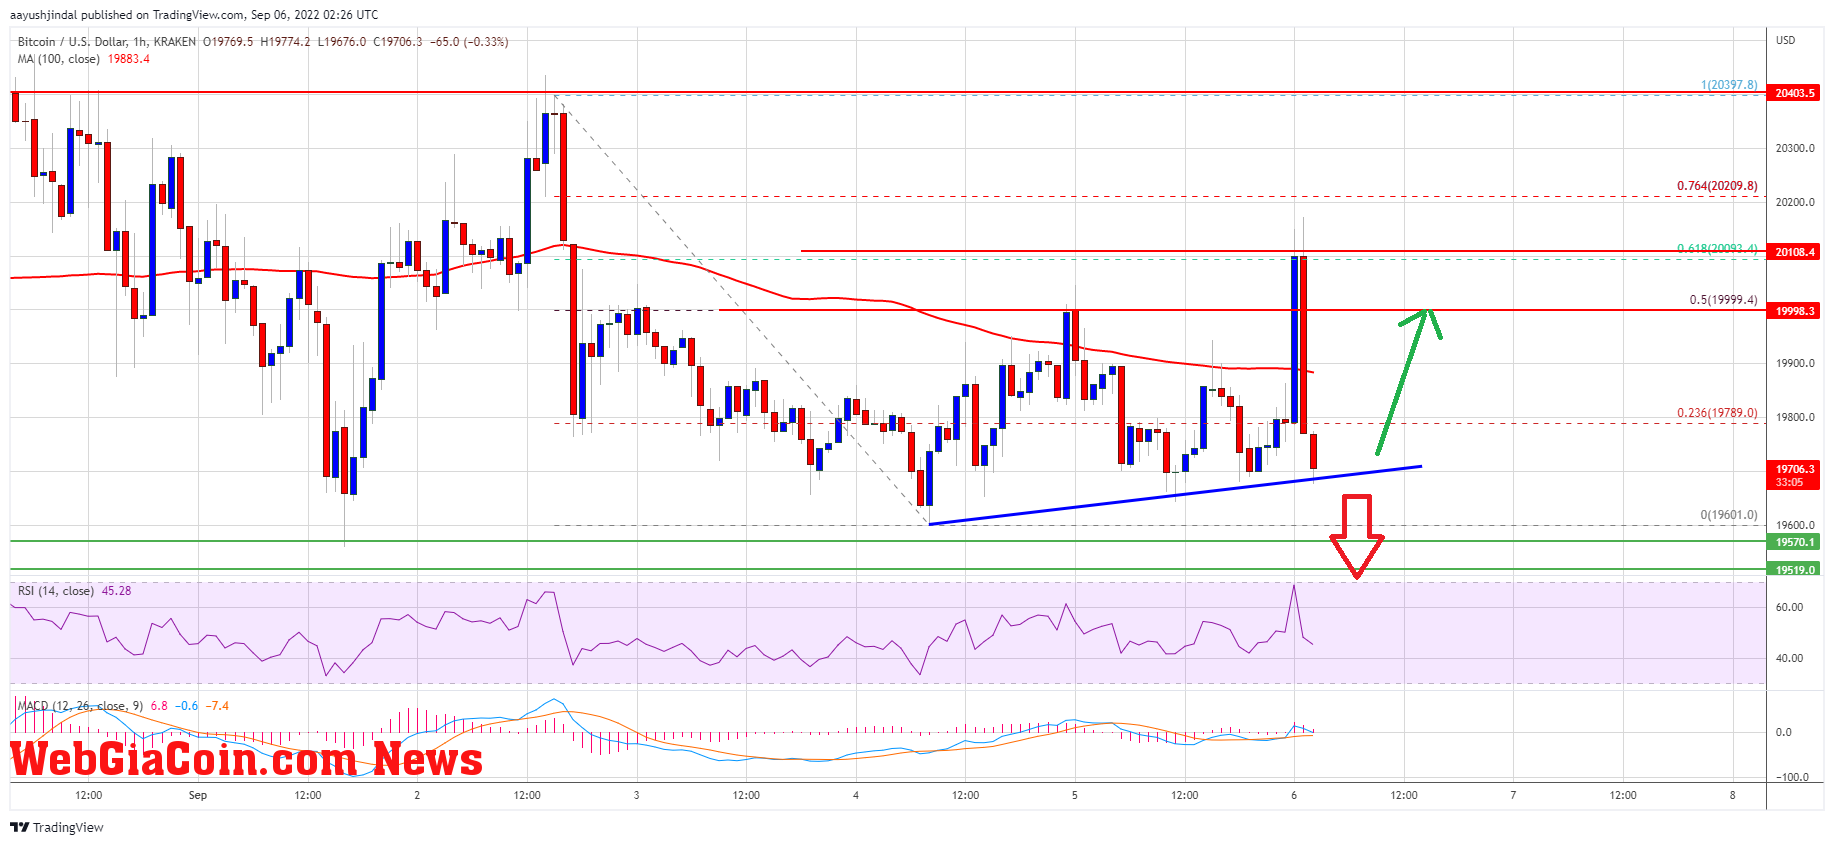Click the date label 6 on the time axis

click(1294, 795)
